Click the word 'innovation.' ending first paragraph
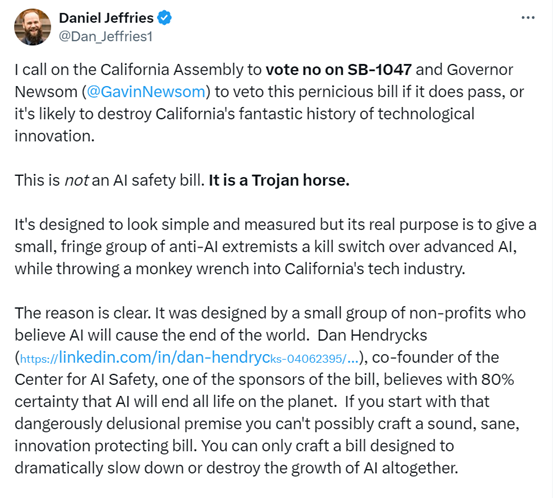554x498 pixels. [55, 136]
